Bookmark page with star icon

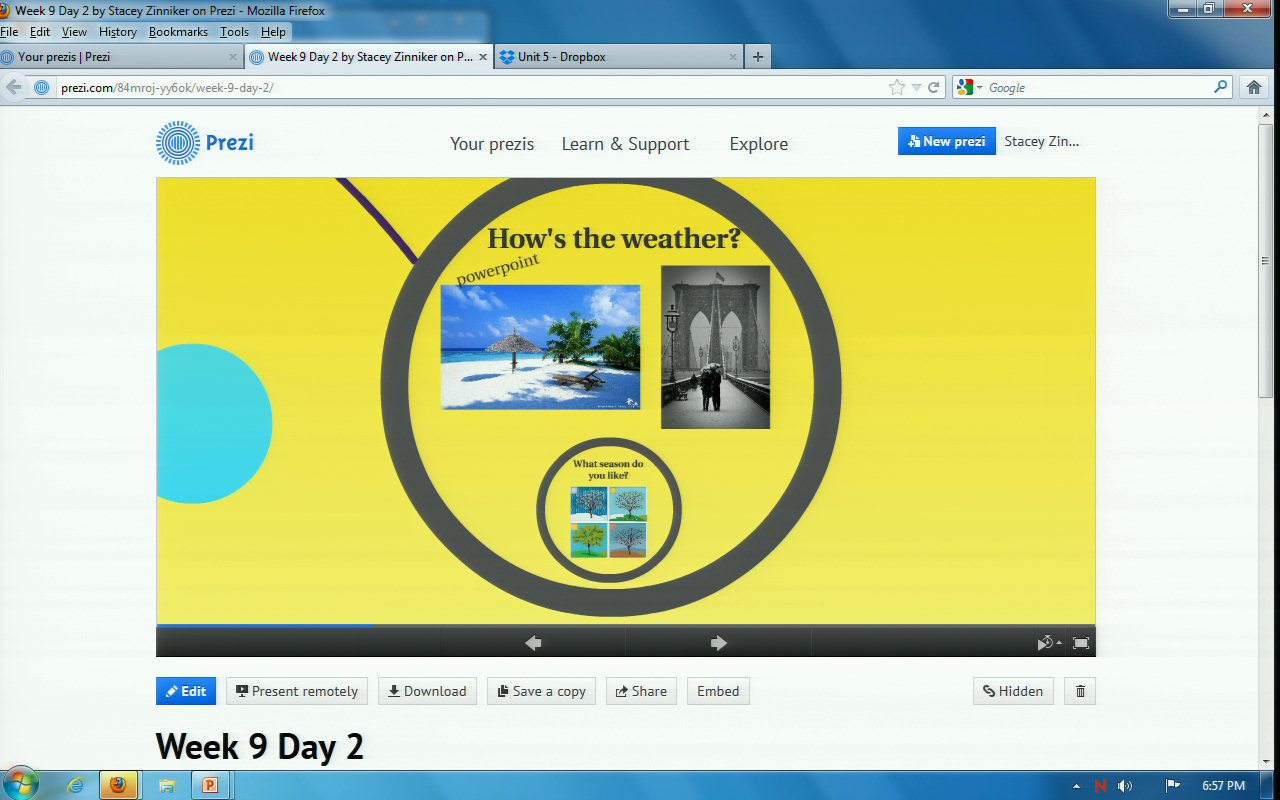897,88
